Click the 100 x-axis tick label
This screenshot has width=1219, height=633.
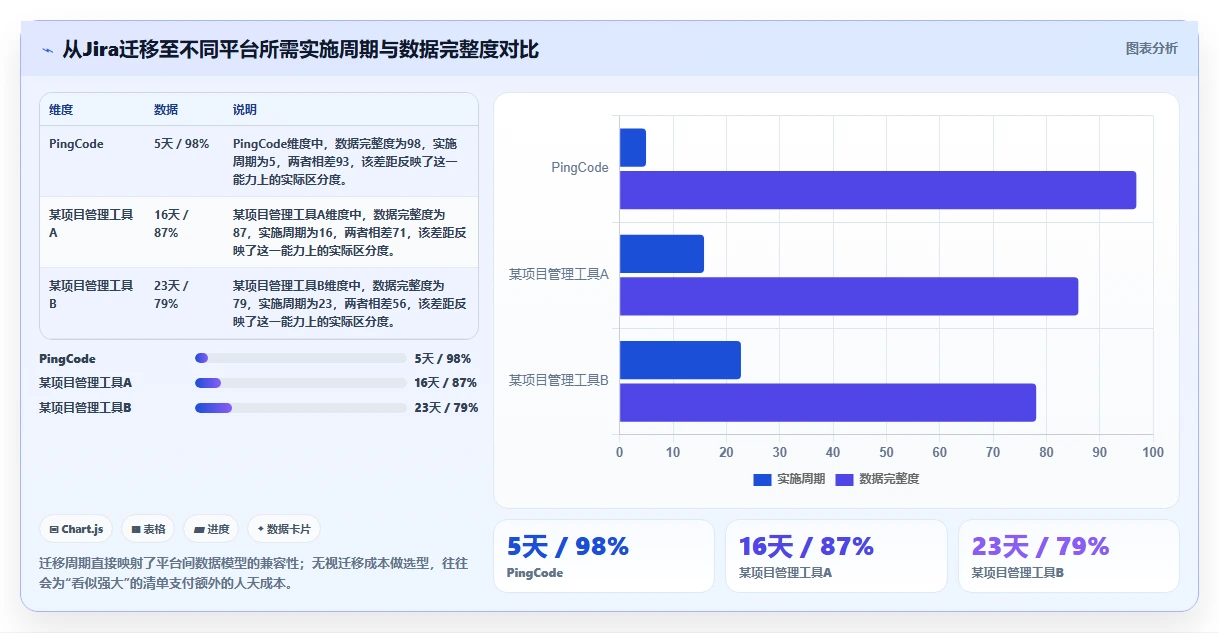point(1153,453)
